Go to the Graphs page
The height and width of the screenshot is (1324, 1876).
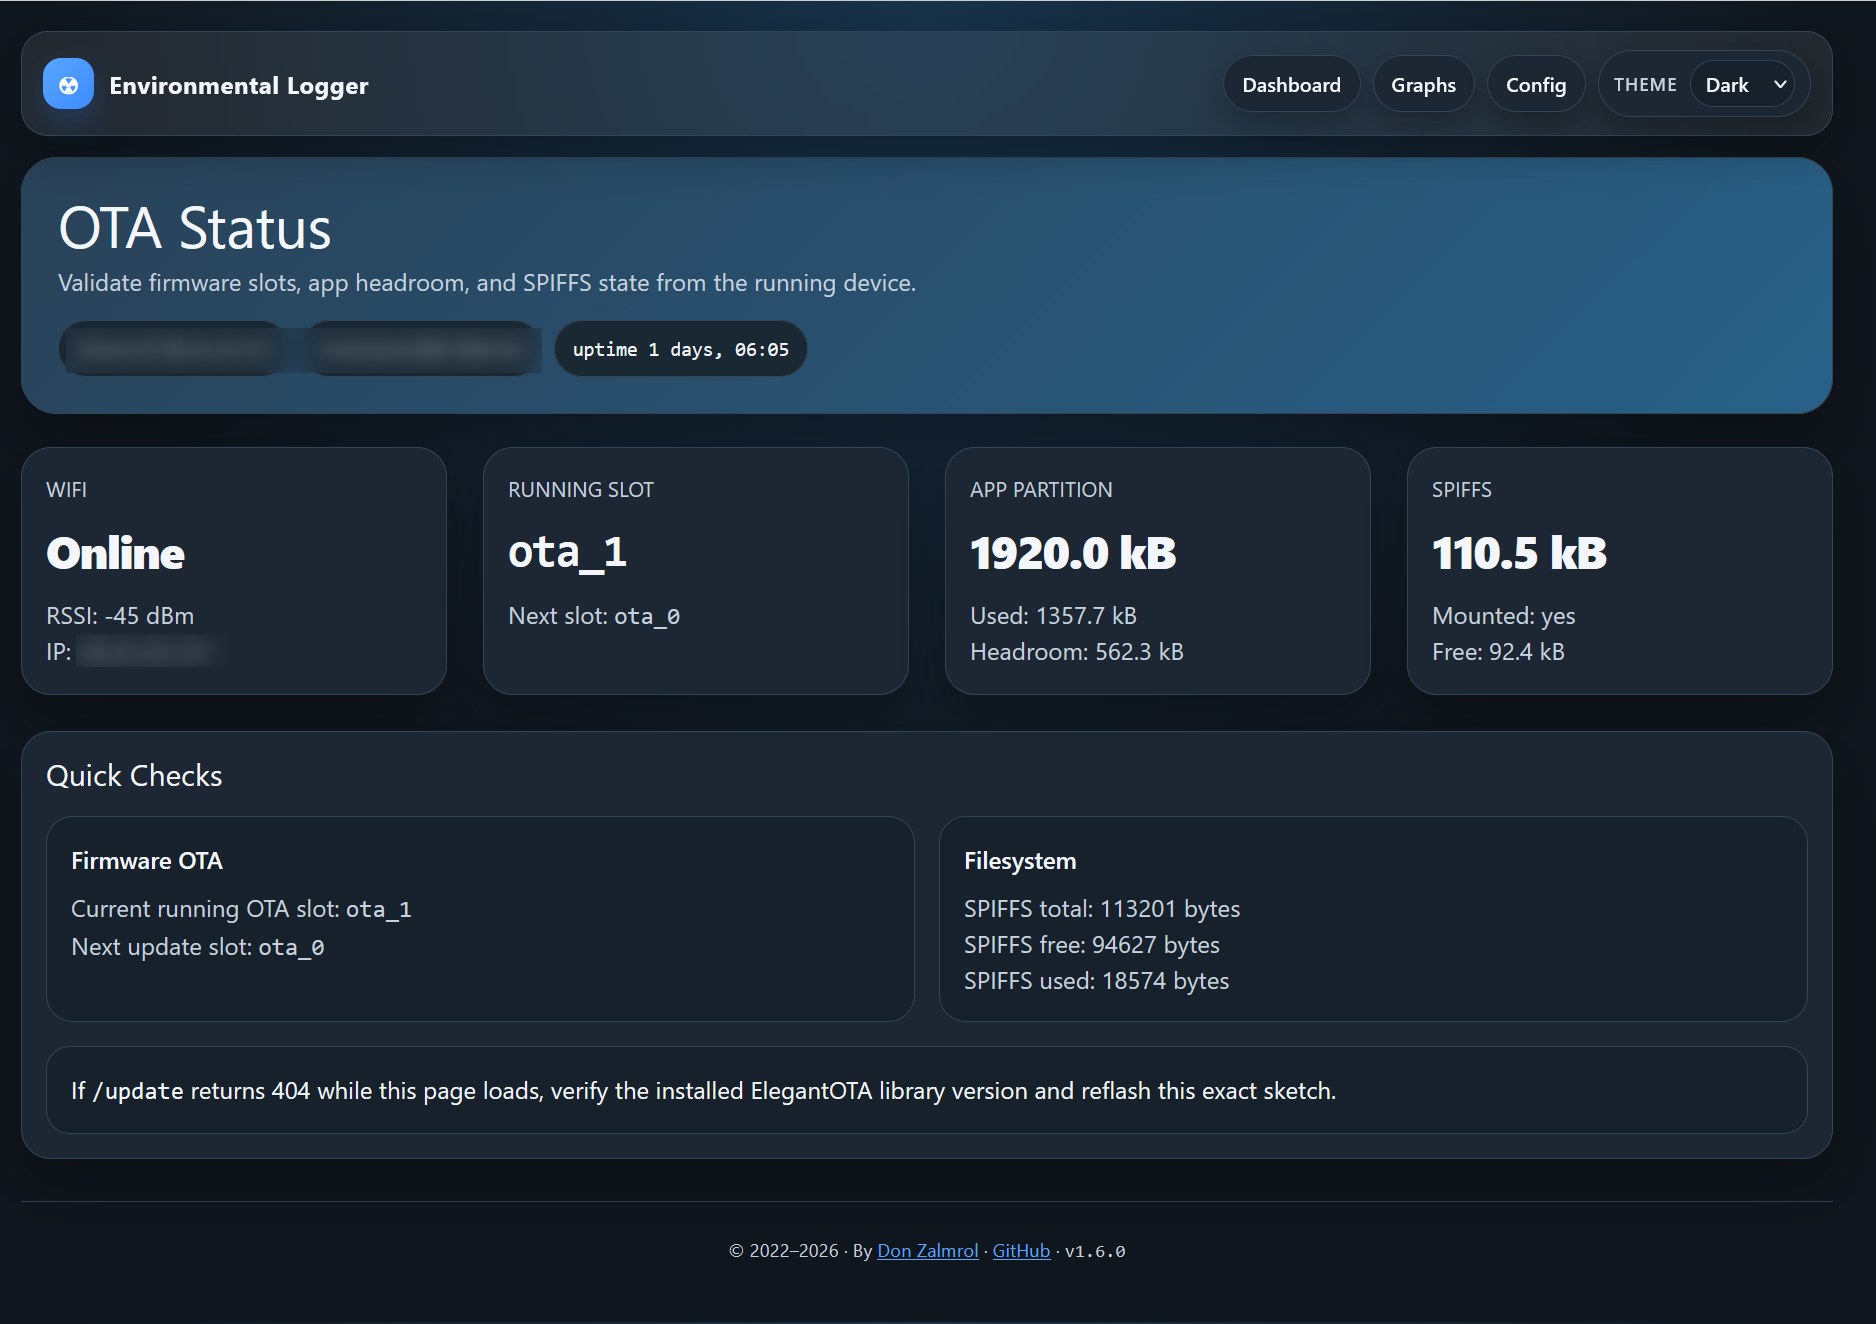[x=1423, y=85]
